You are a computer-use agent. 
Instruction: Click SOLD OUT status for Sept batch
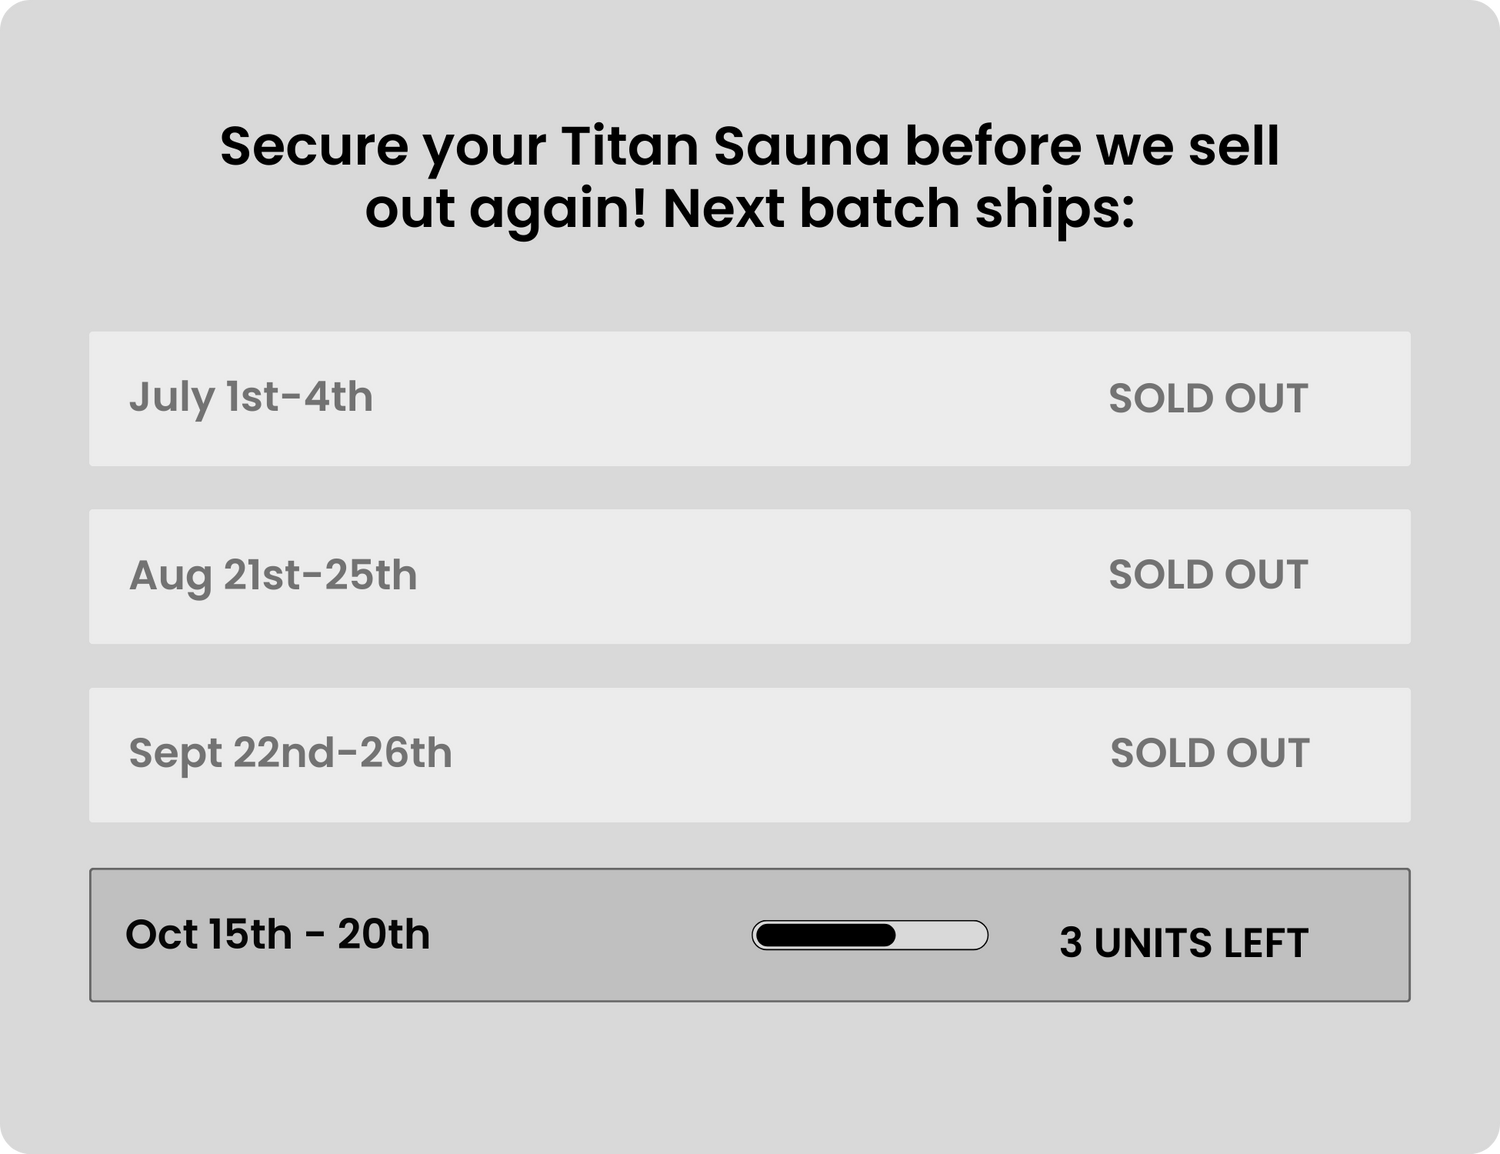1209,753
